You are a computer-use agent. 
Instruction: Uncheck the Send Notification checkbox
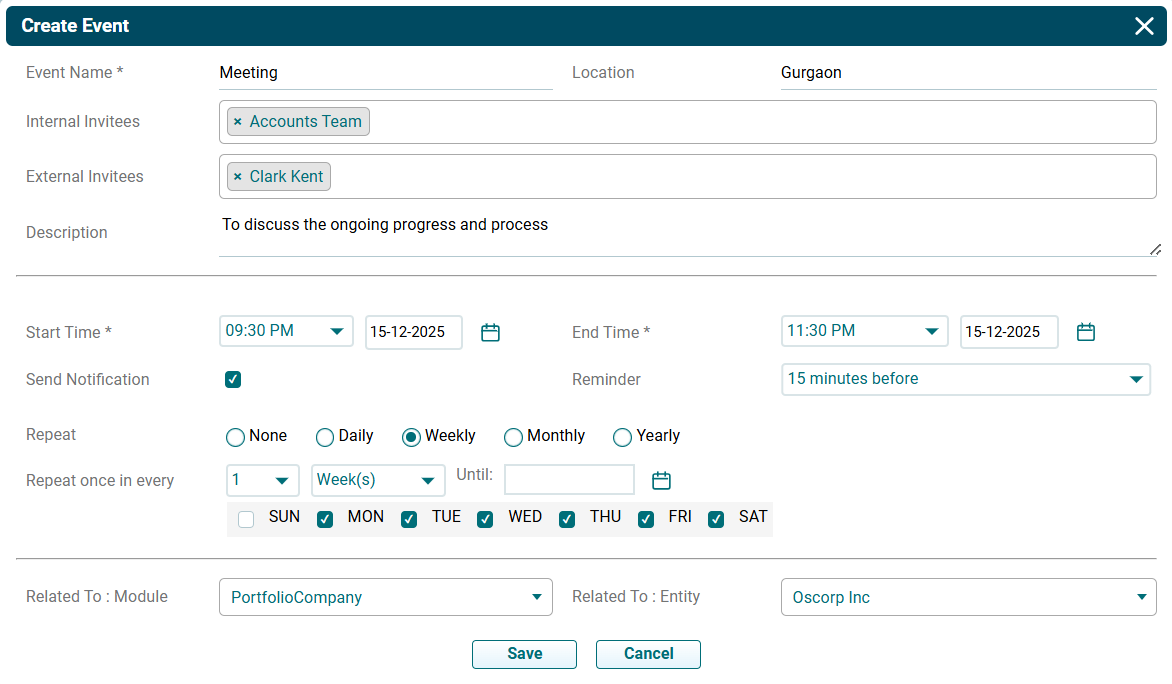(x=233, y=380)
